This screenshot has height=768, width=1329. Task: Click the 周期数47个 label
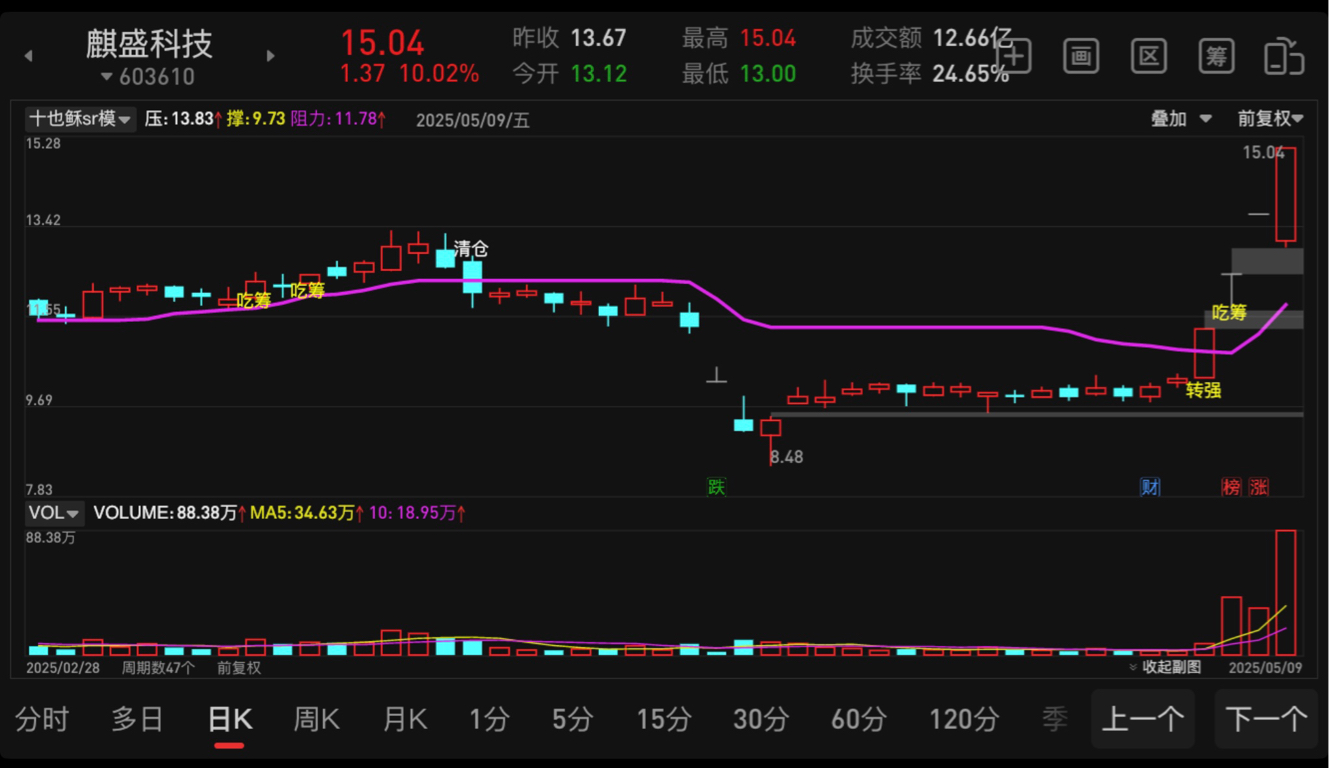158,667
